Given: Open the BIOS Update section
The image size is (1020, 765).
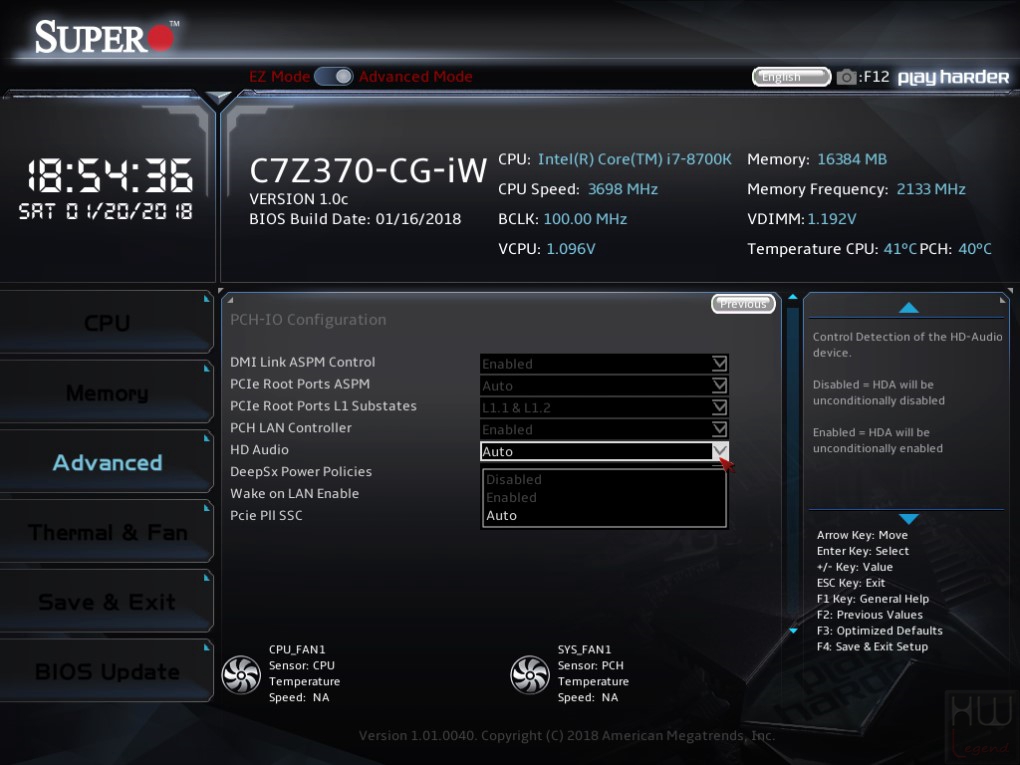Looking at the screenshot, I should tap(107, 671).
